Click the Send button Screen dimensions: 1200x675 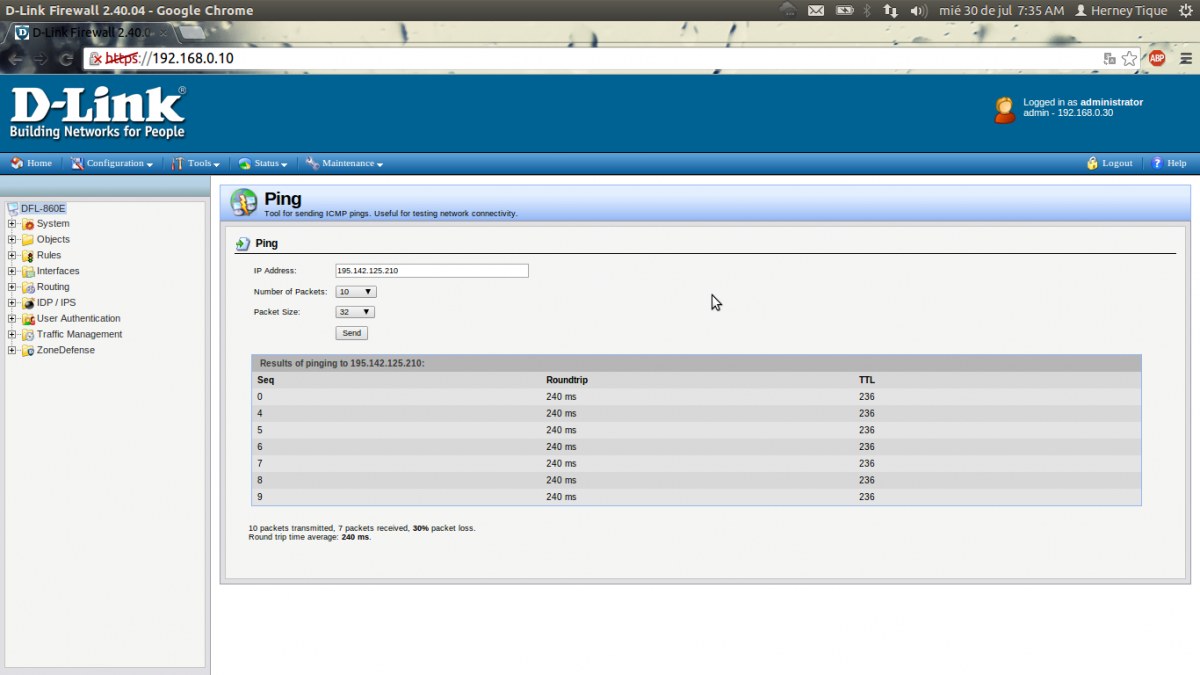[x=351, y=333]
